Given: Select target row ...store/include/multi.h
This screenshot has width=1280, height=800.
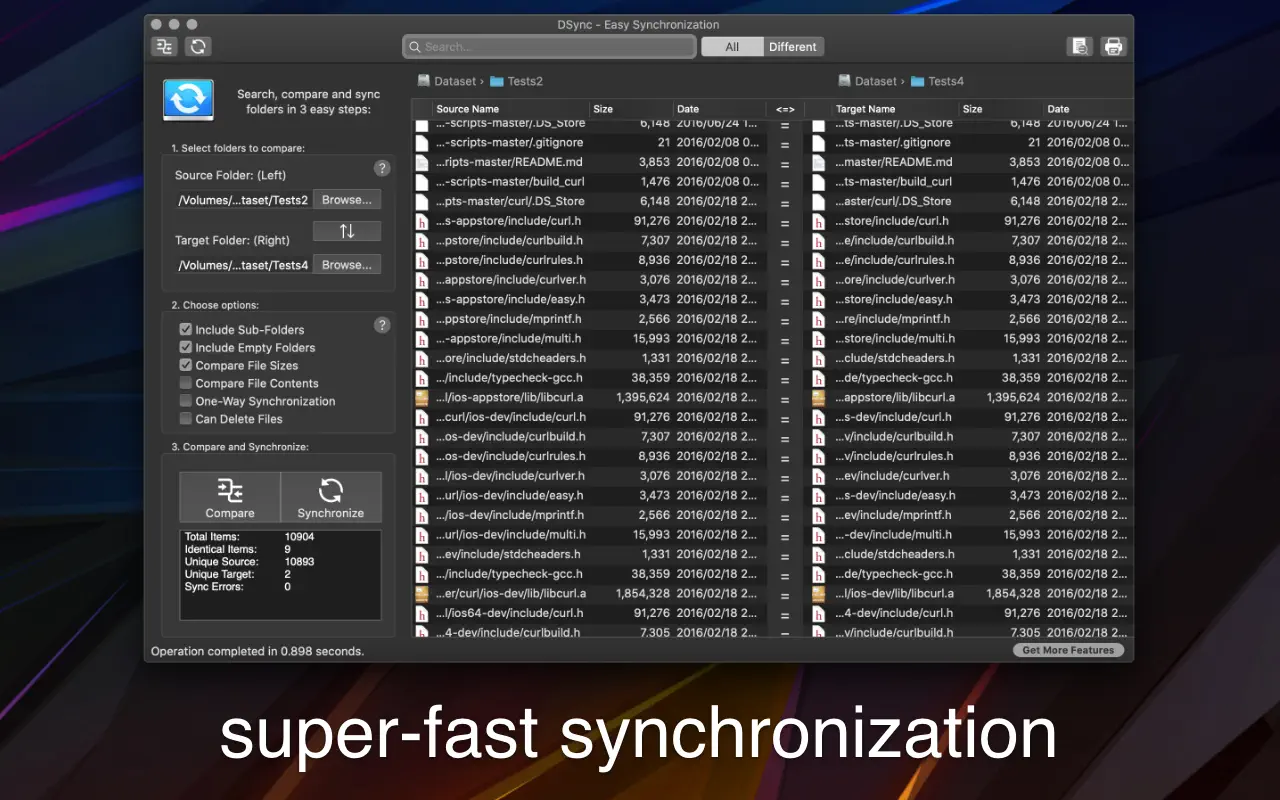Looking at the screenshot, I should tap(969, 339).
